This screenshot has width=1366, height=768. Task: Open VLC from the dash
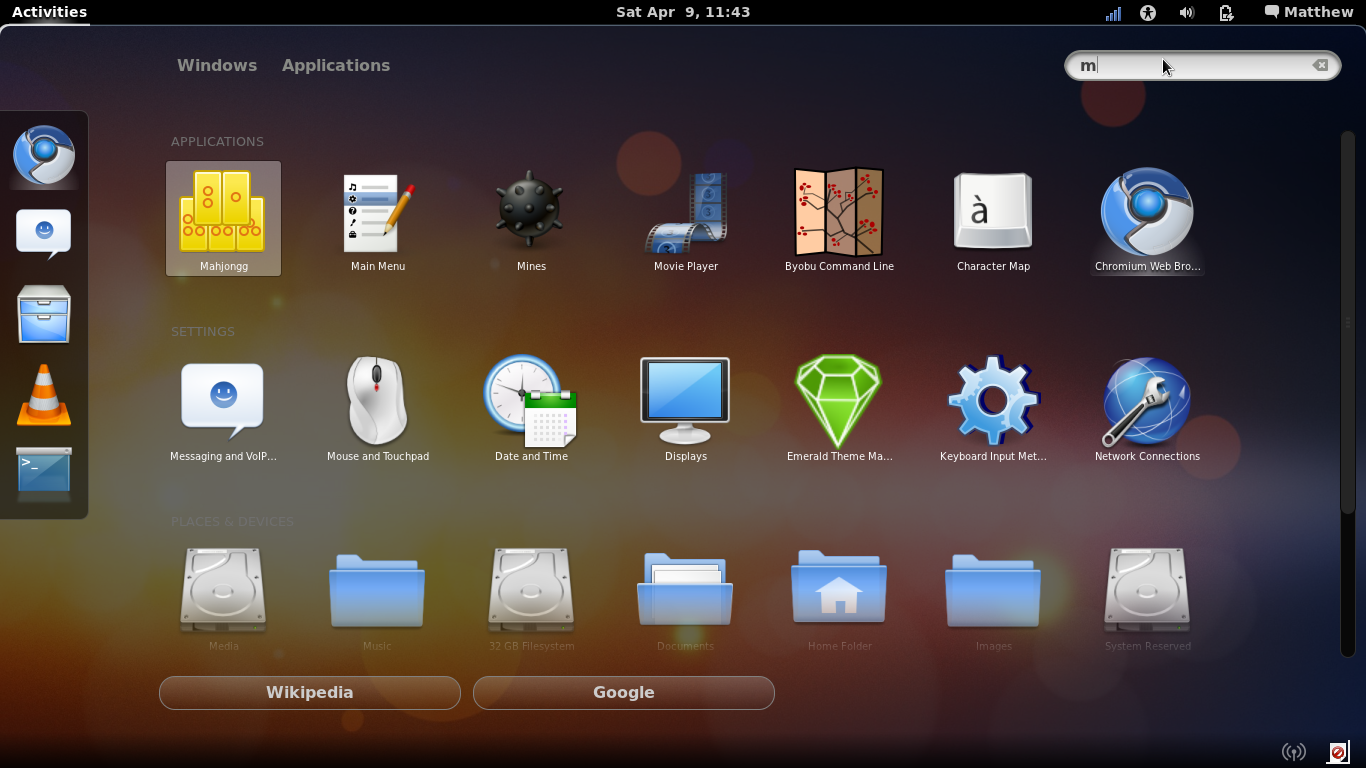click(44, 394)
